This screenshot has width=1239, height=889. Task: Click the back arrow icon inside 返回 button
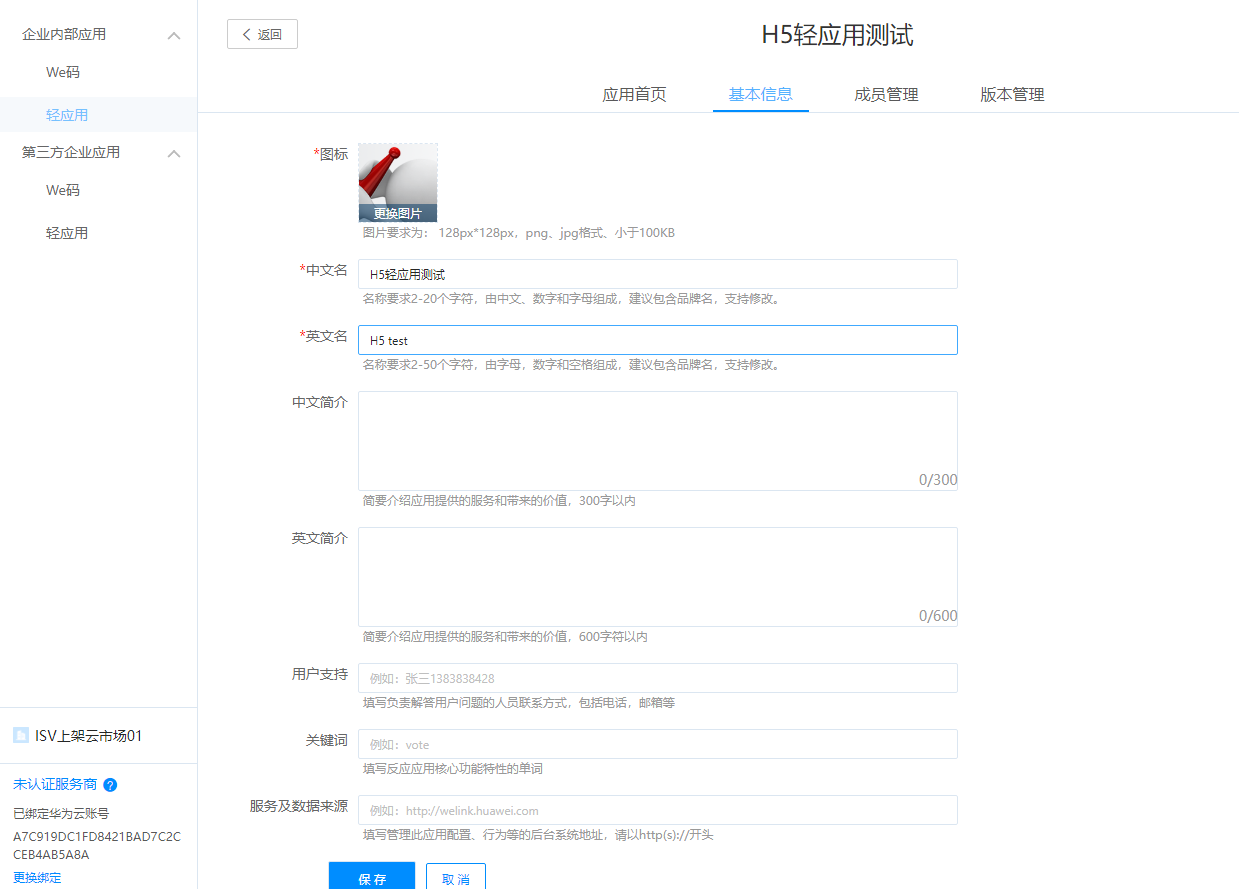point(246,33)
